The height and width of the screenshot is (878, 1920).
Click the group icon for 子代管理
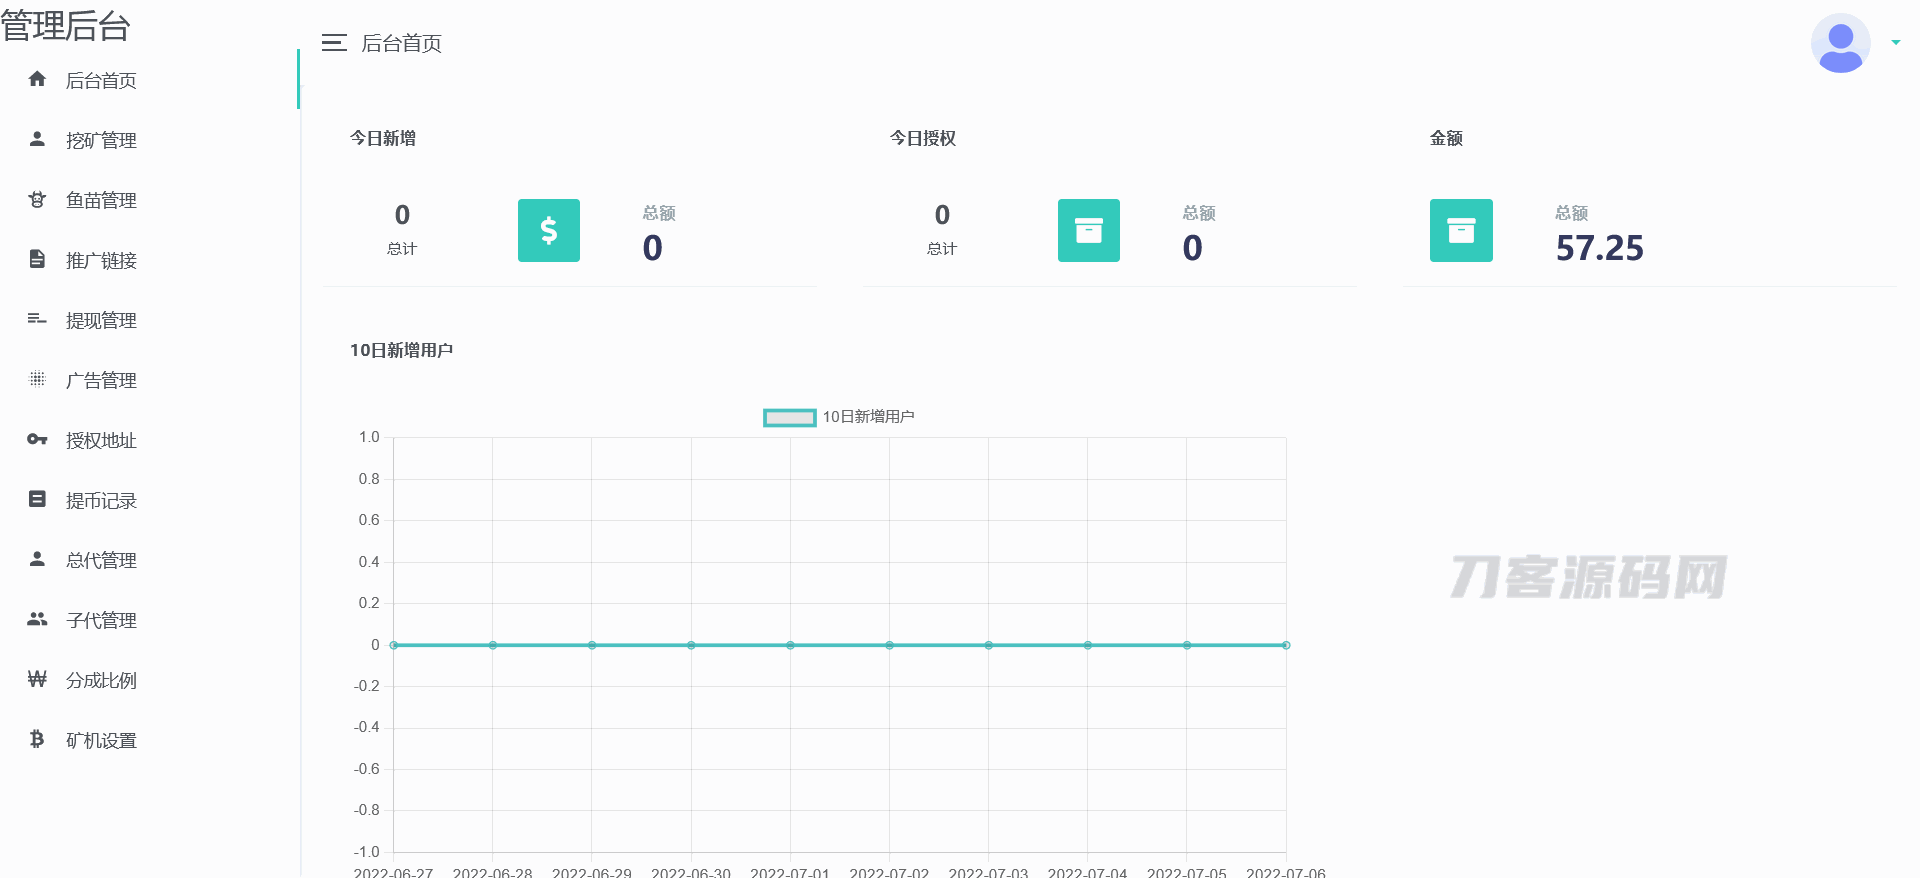point(37,619)
